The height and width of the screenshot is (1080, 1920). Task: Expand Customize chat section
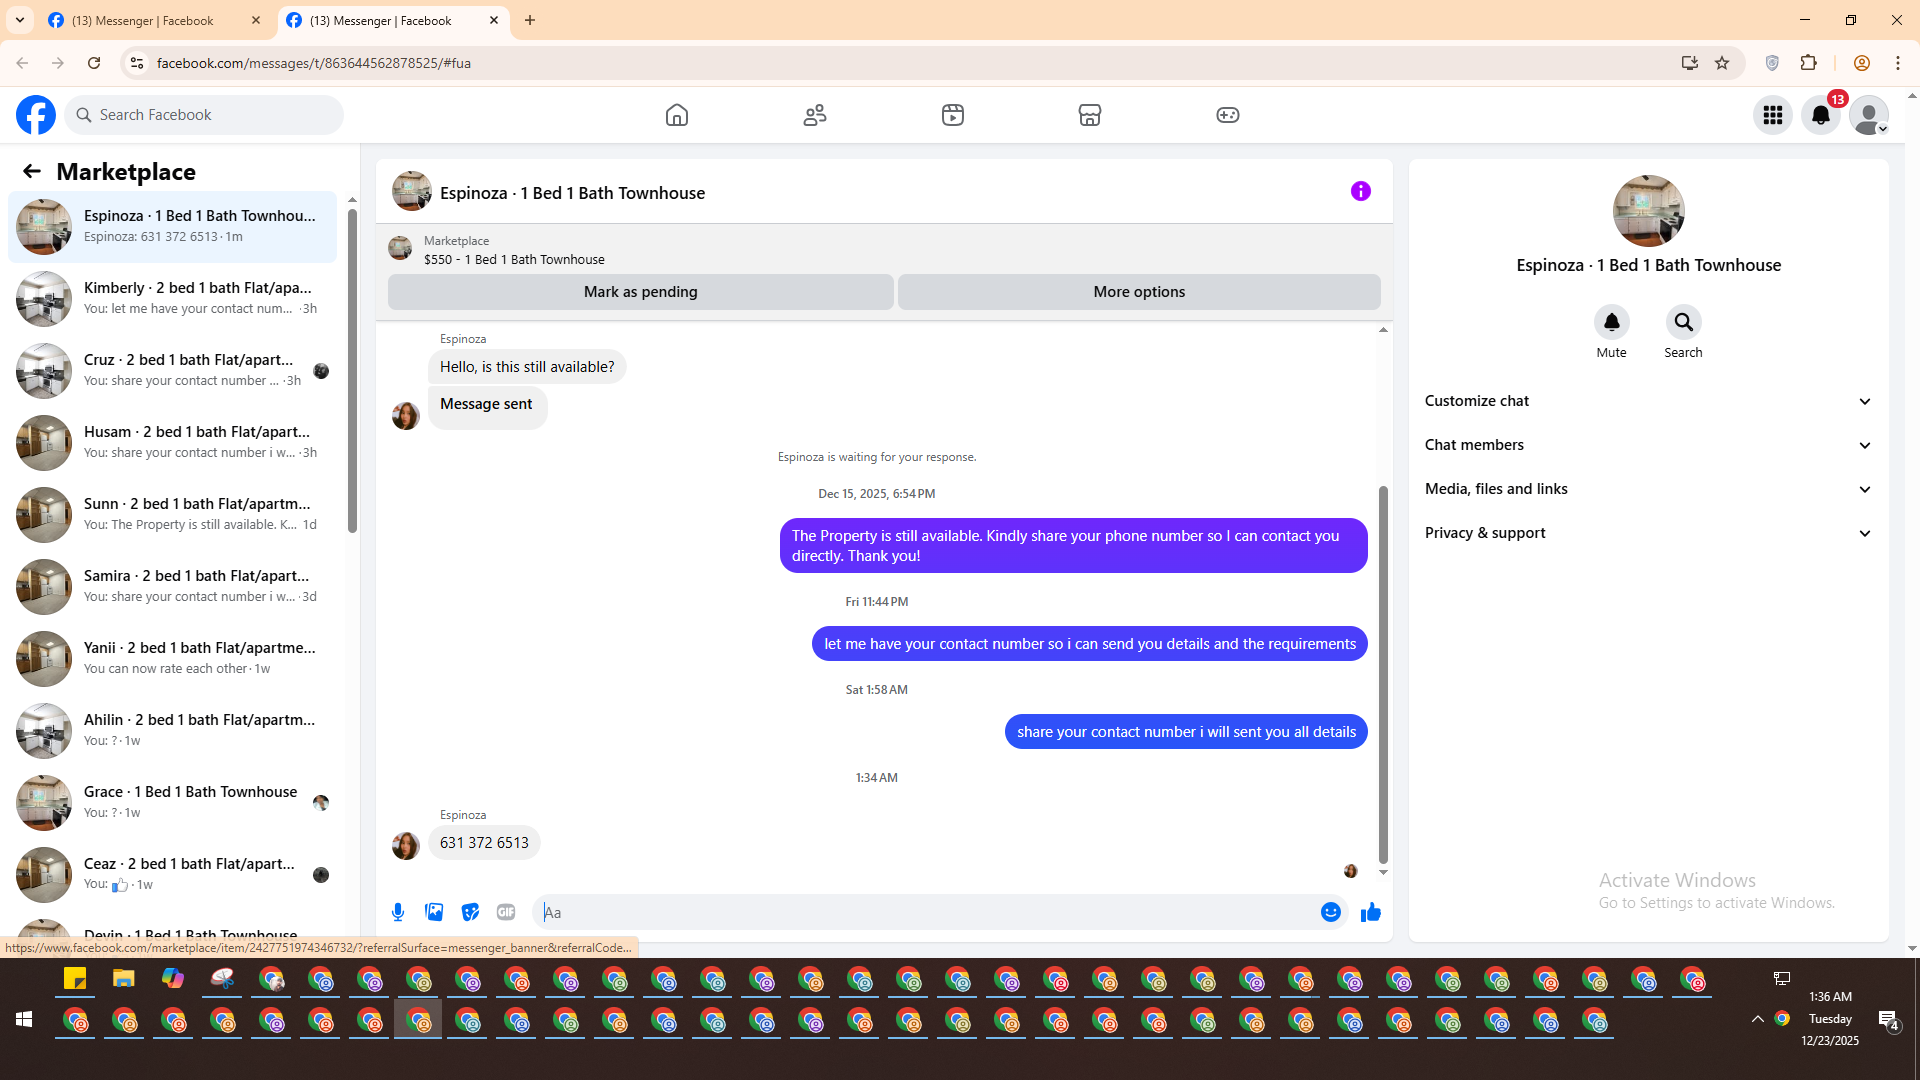coord(1648,401)
